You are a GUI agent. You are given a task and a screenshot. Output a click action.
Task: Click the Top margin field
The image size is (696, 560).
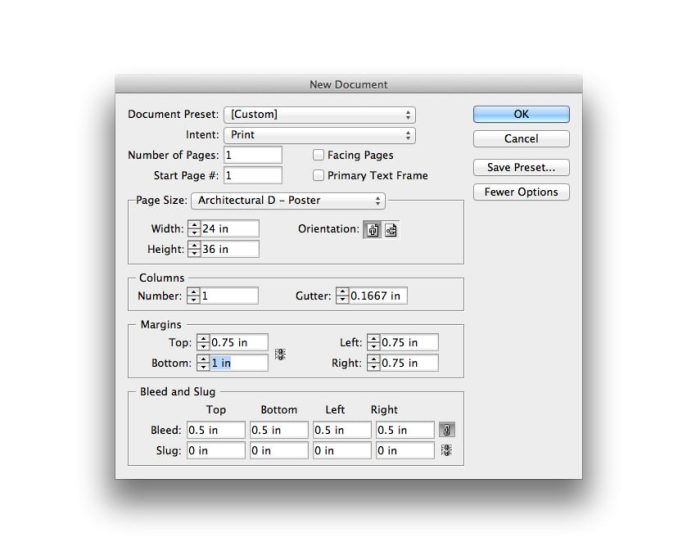point(239,342)
